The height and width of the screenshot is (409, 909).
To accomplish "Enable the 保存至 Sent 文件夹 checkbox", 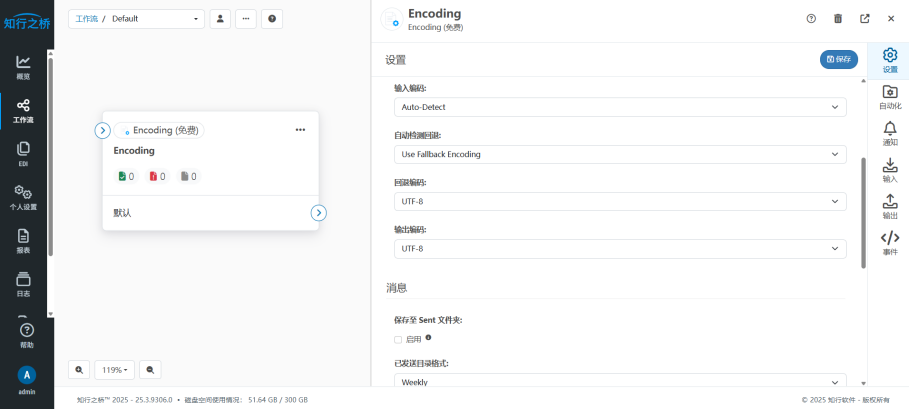I will tap(398, 339).
